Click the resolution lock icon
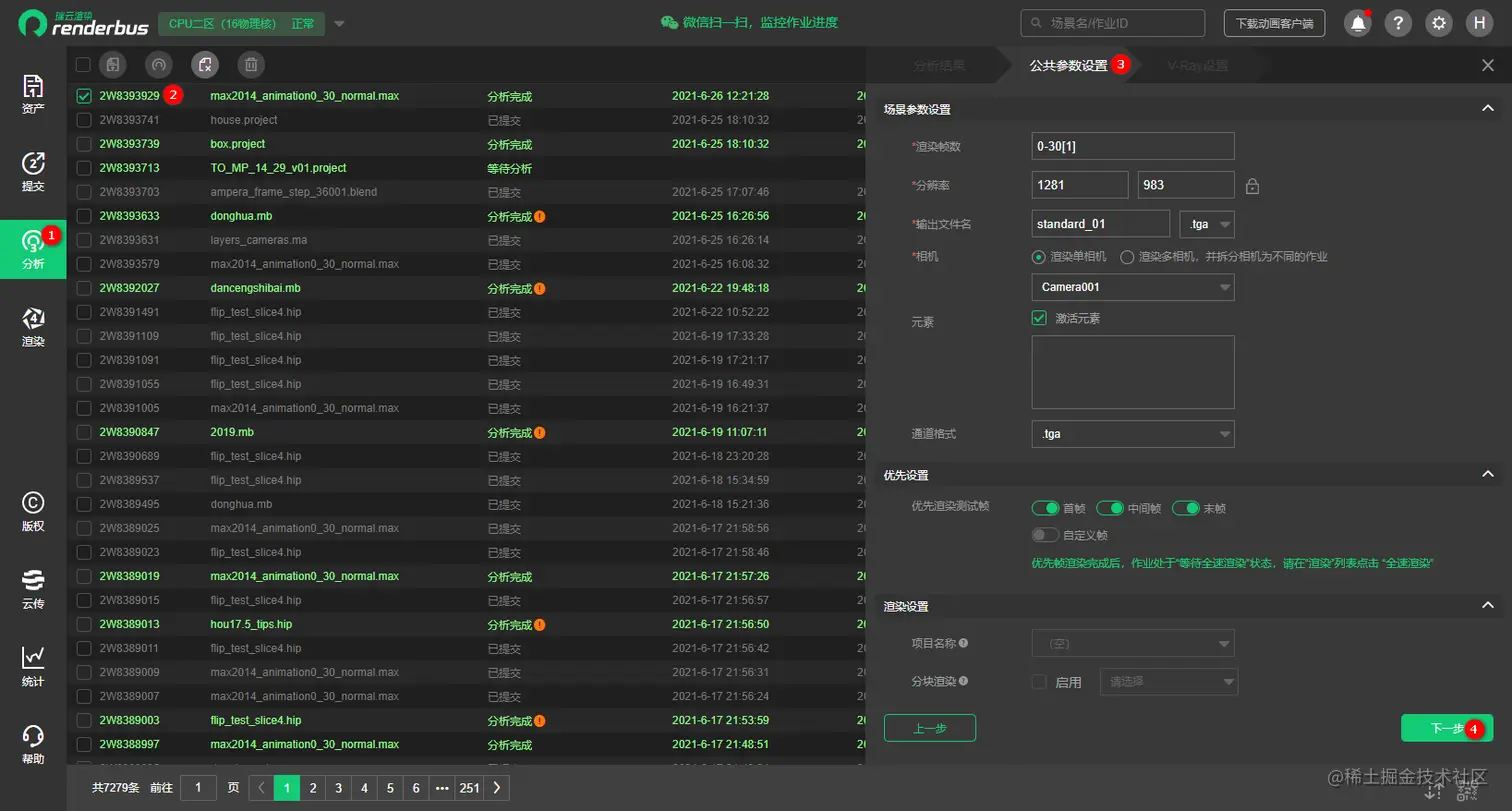 (1252, 185)
